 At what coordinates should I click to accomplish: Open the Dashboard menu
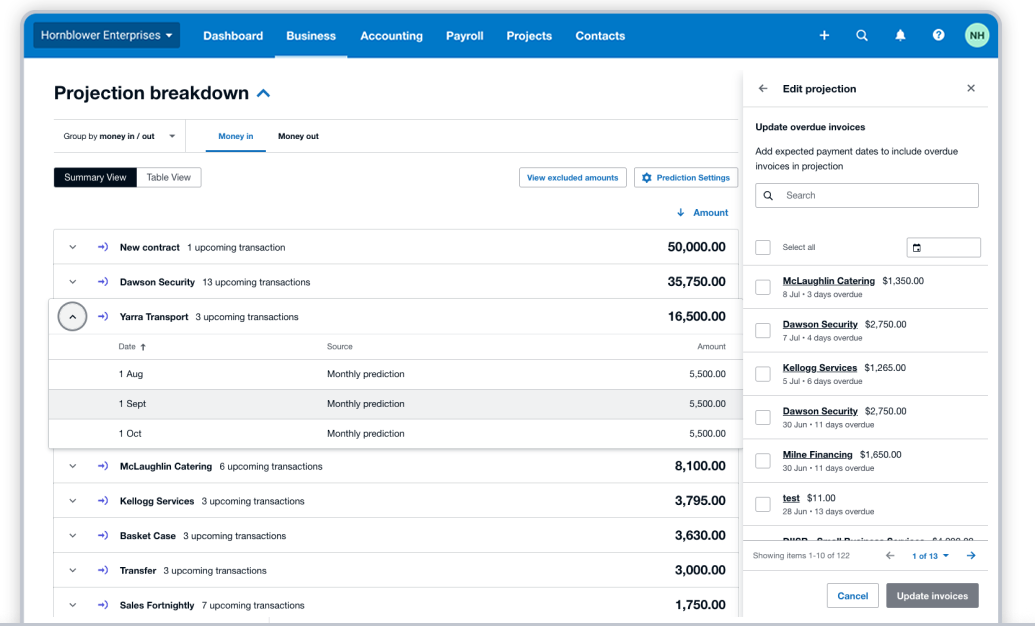tap(233, 36)
